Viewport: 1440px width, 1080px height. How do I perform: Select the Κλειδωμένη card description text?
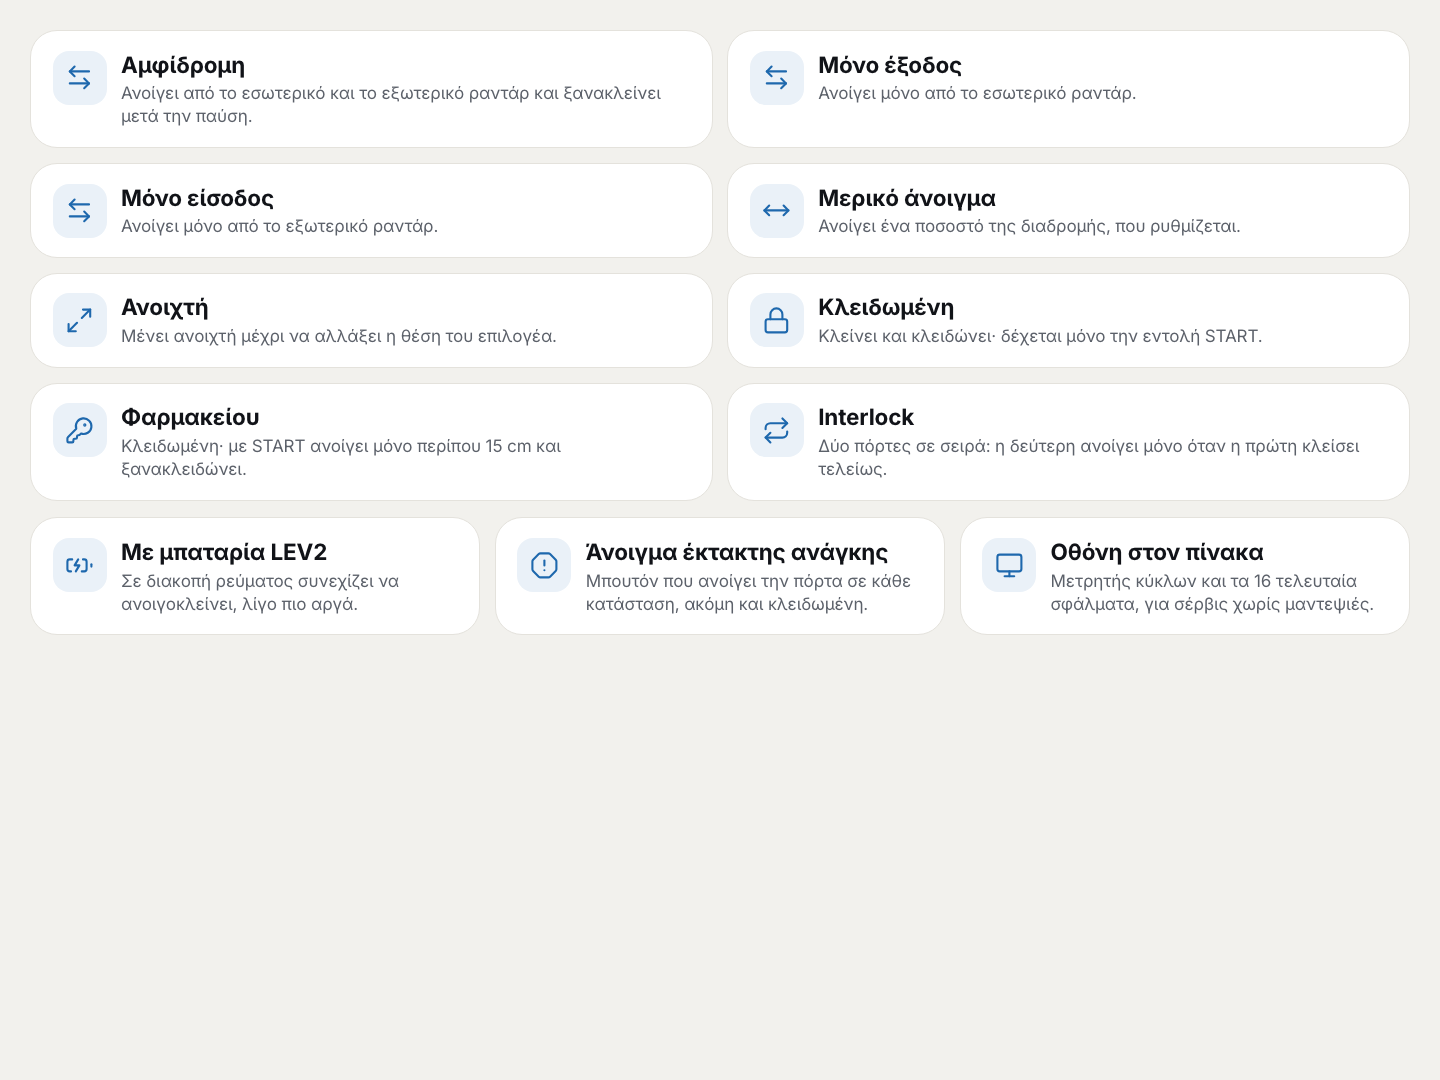pos(1040,336)
